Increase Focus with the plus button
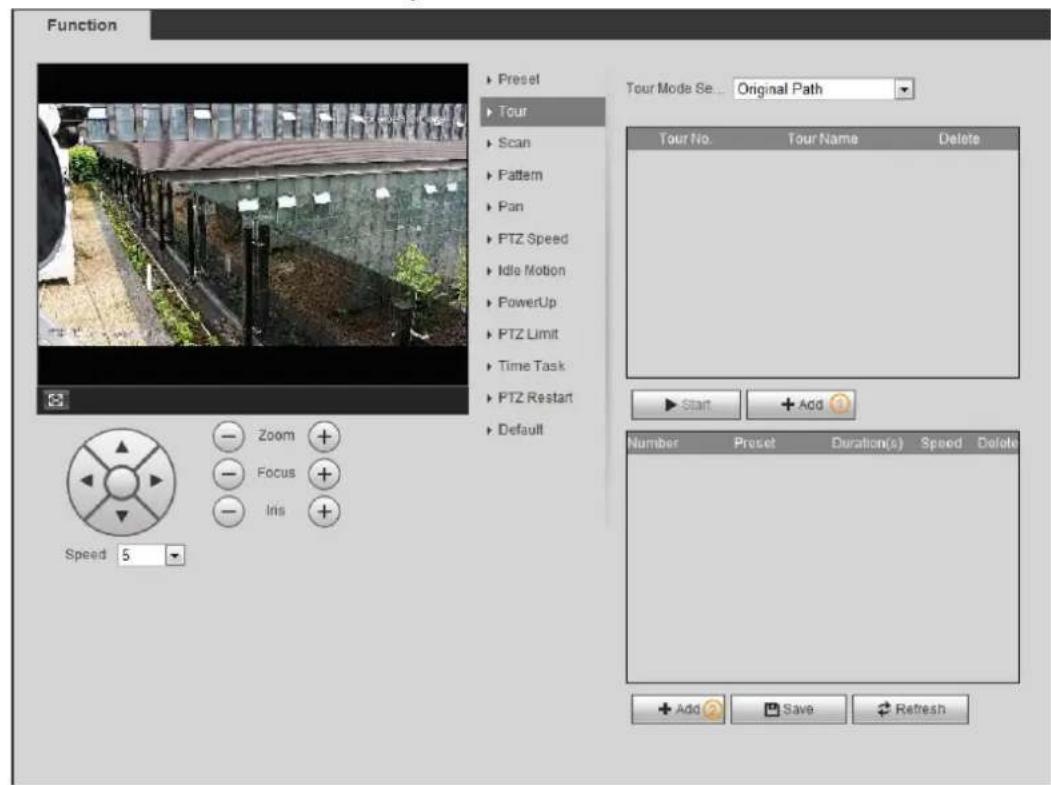The height and width of the screenshot is (785, 1051). tap(324, 475)
